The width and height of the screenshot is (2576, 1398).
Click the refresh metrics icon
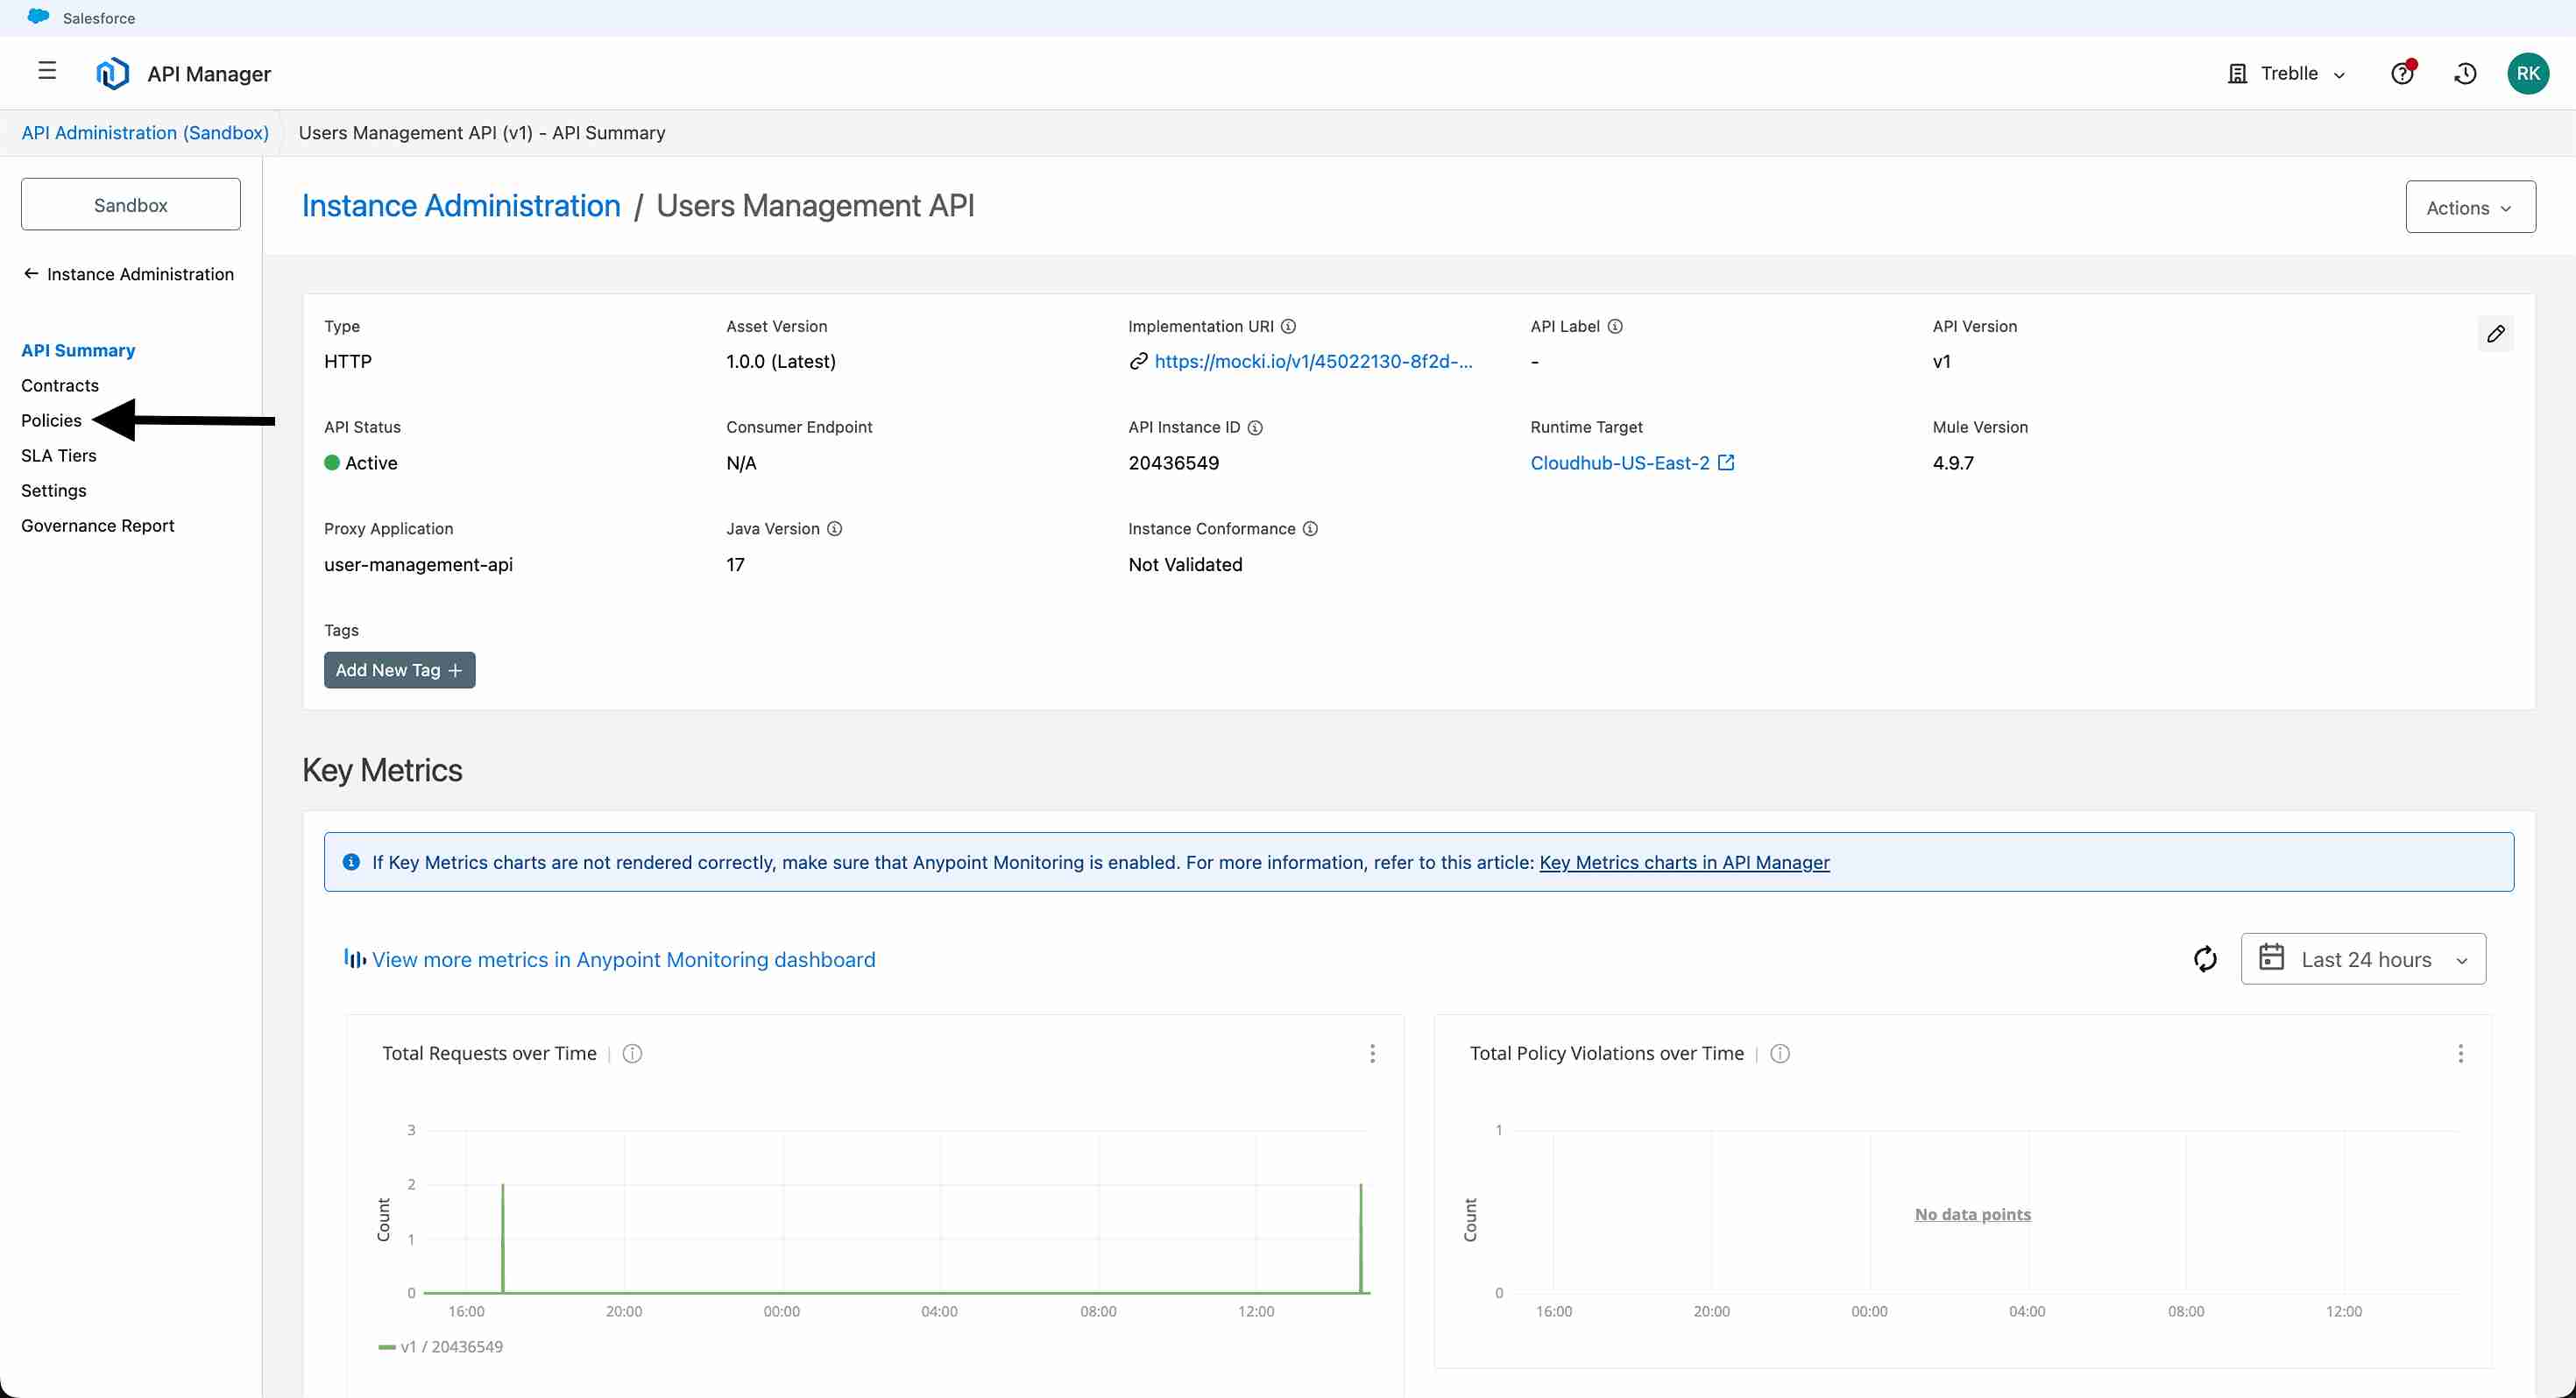(2206, 959)
